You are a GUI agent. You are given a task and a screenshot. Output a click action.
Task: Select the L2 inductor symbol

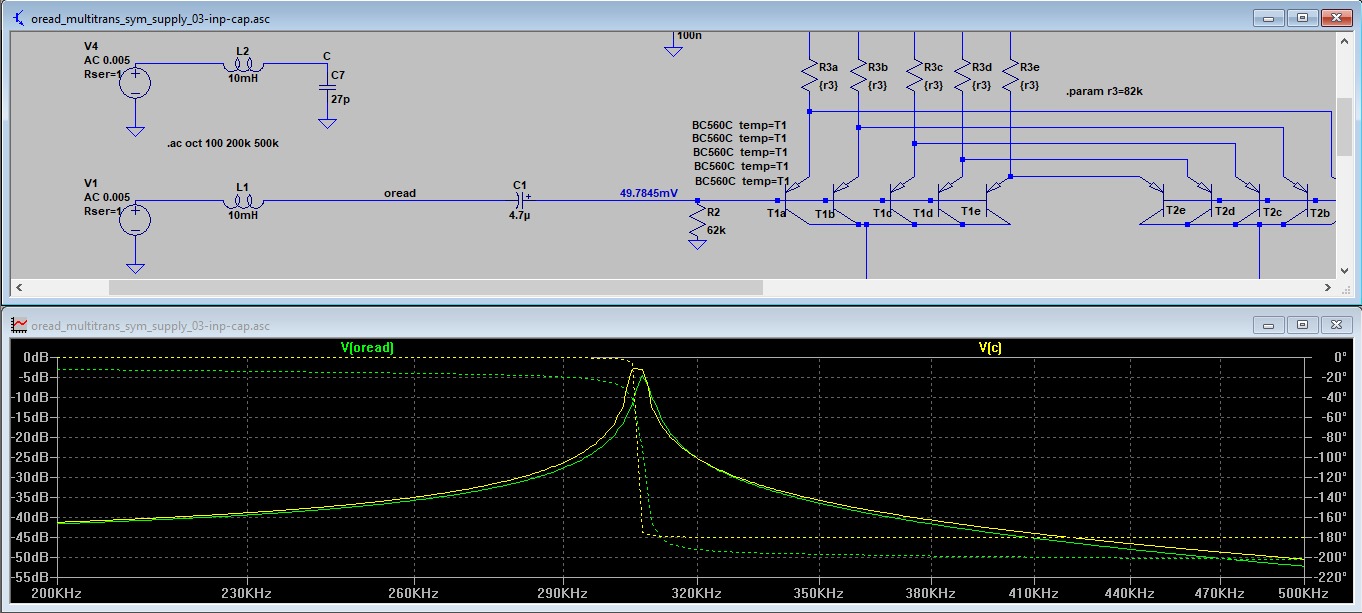tap(243, 64)
